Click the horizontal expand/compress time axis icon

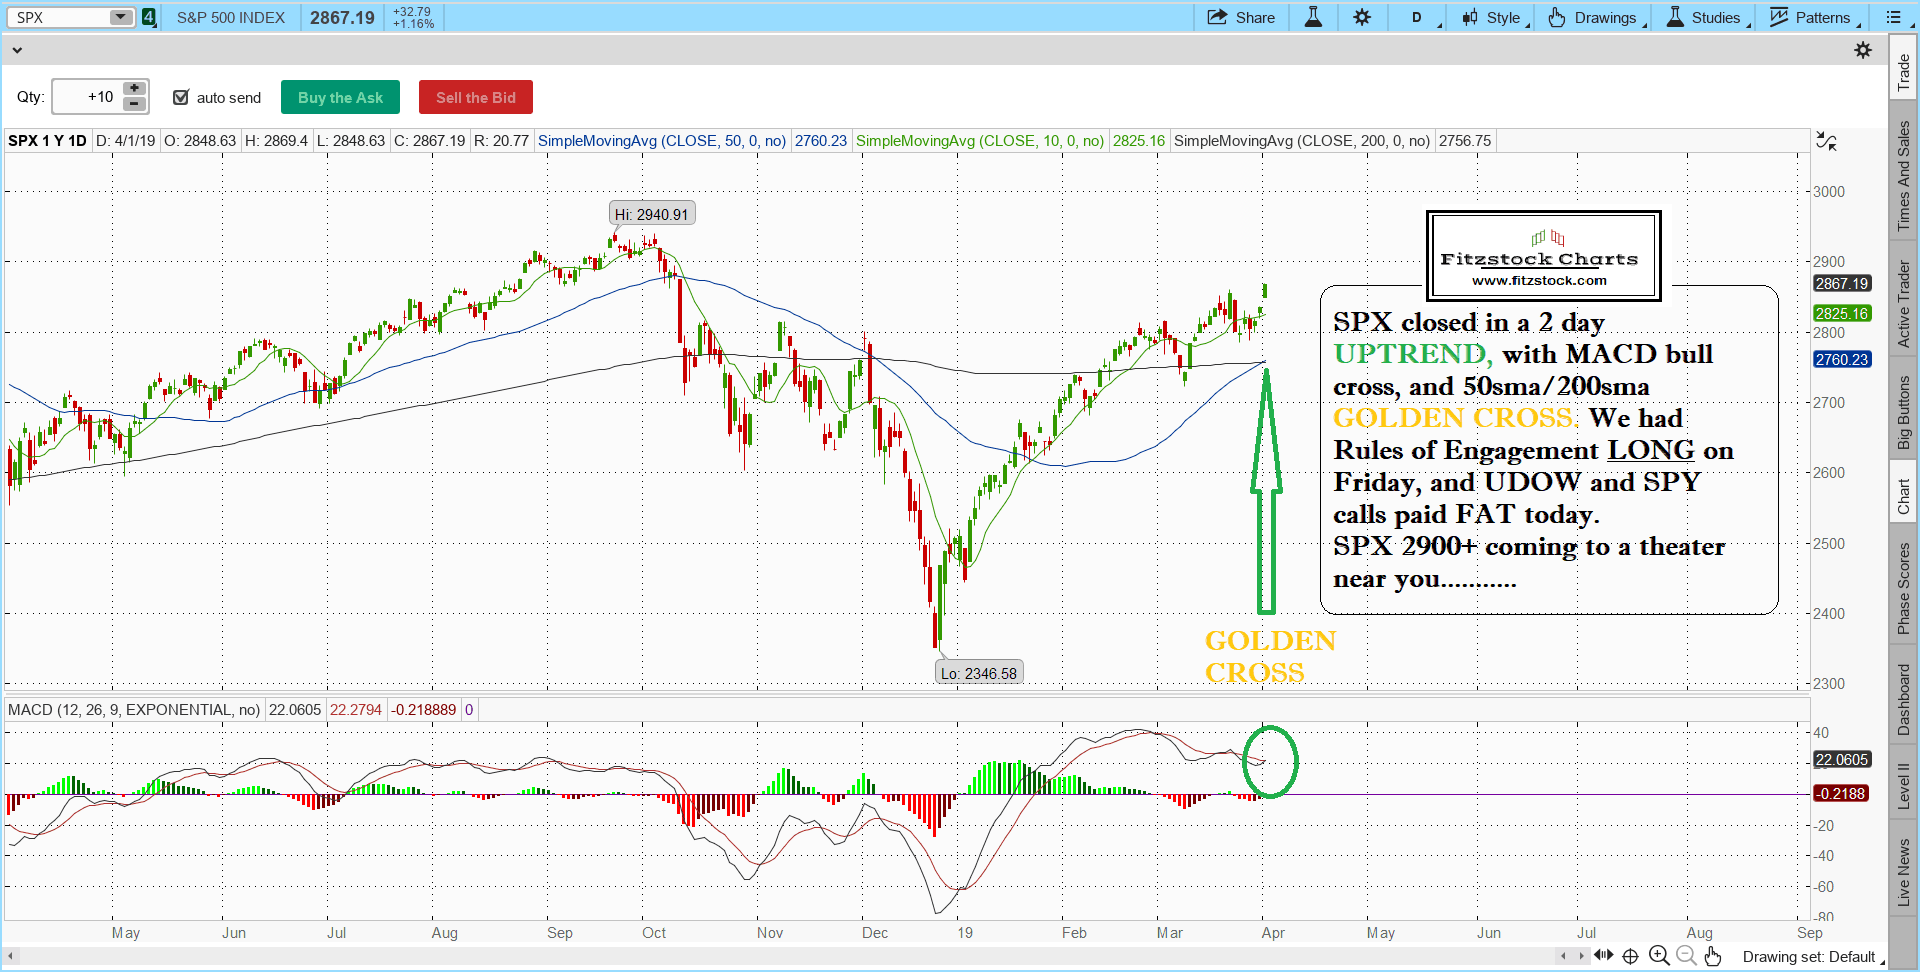tap(1603, 956)
